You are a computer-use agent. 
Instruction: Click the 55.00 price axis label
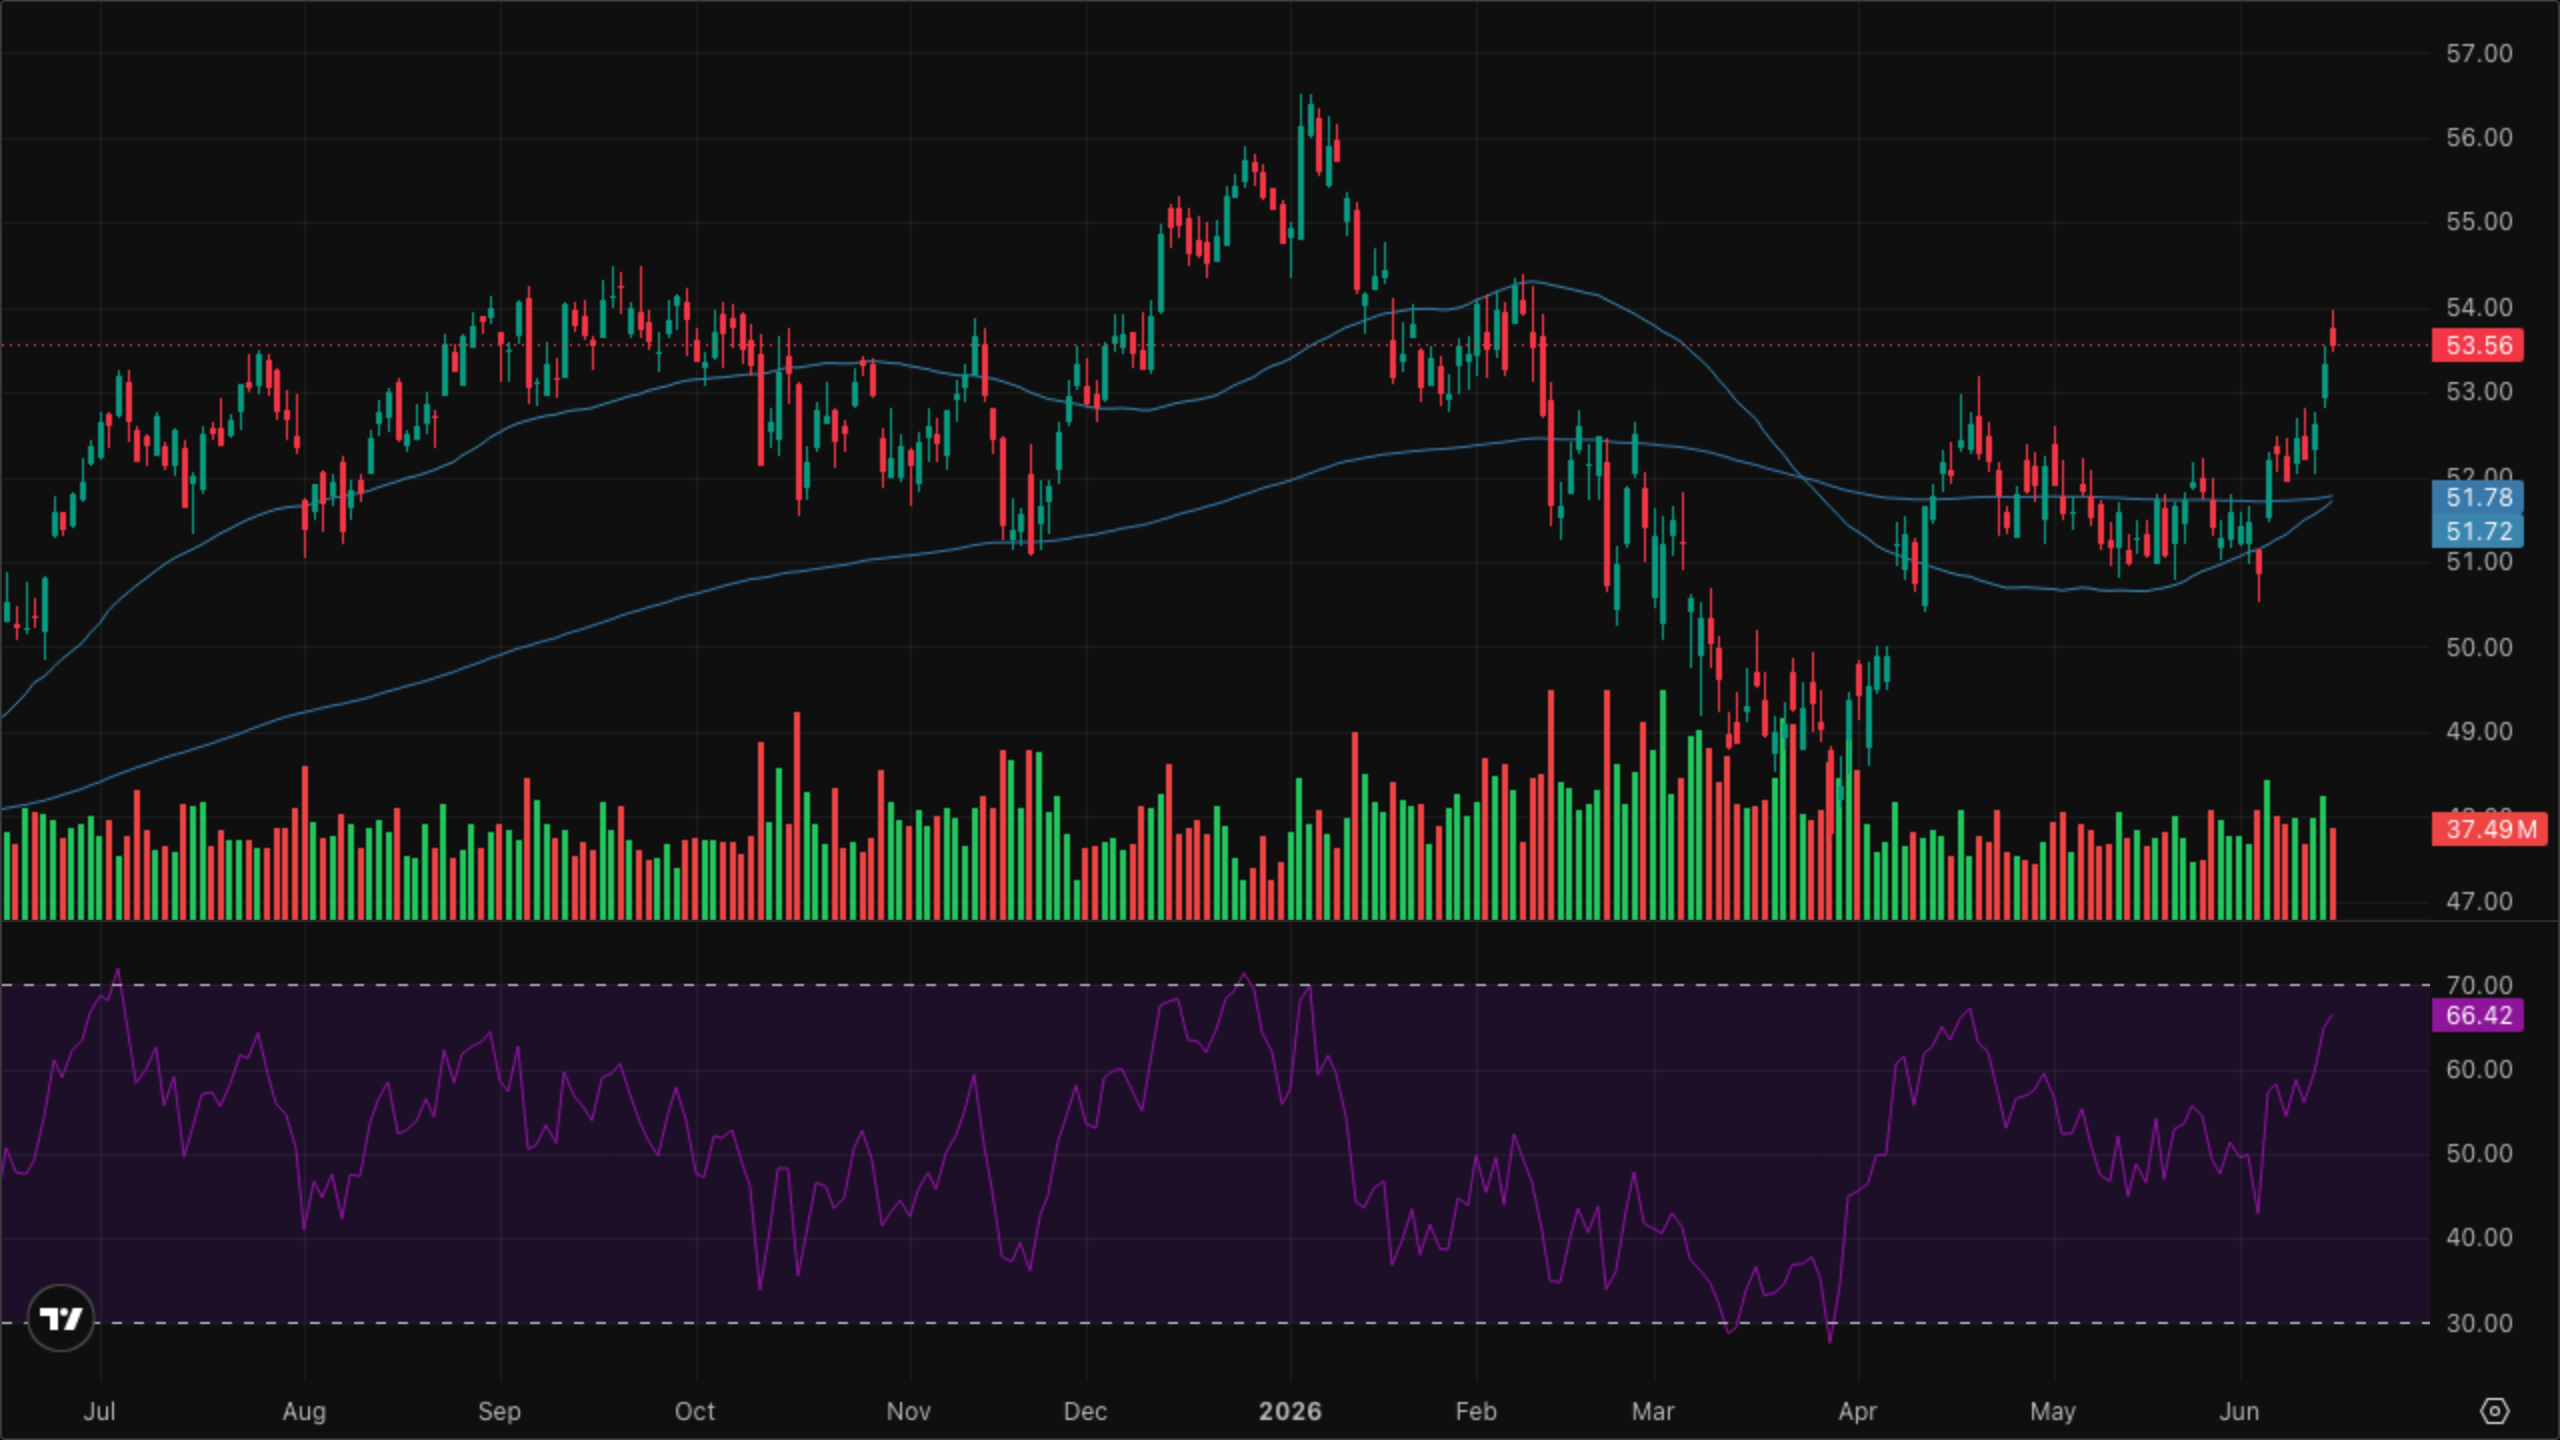2479,221
